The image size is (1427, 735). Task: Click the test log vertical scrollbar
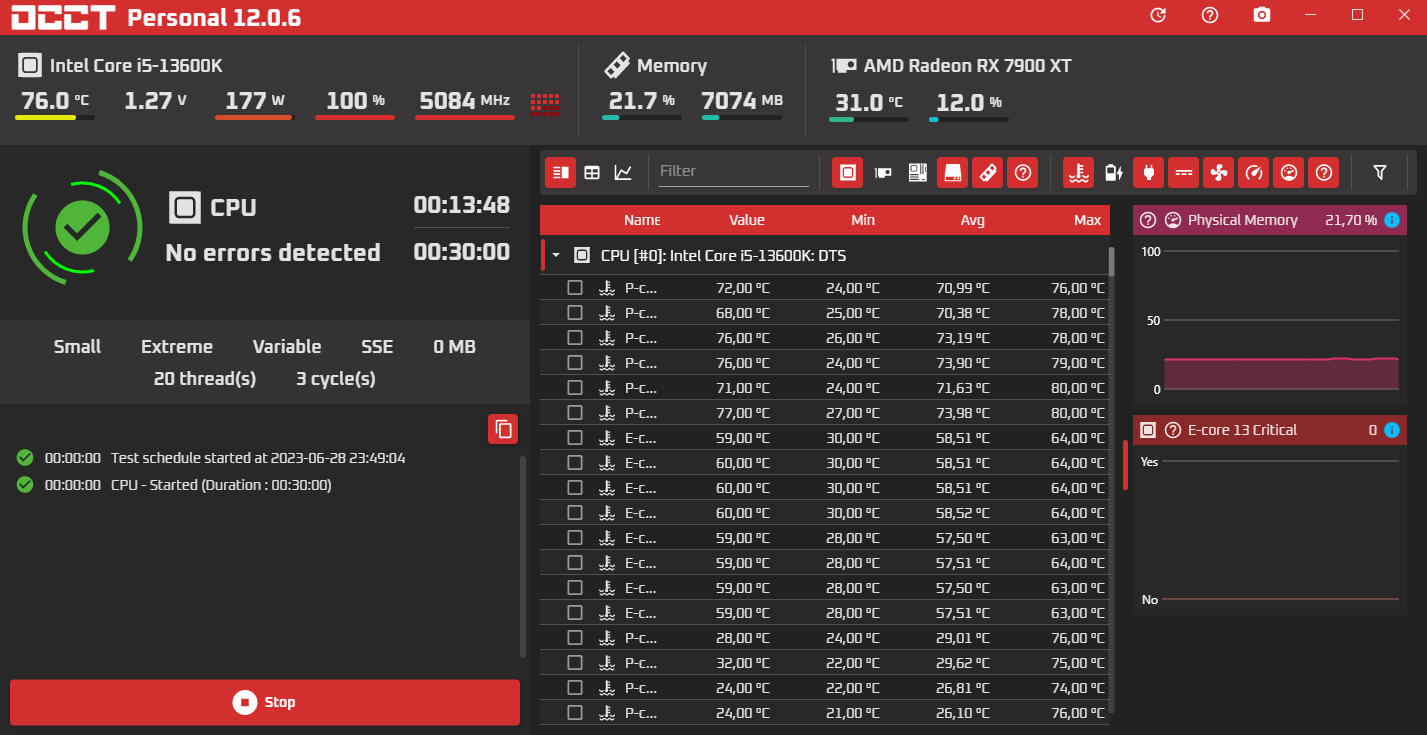(523, 556)
